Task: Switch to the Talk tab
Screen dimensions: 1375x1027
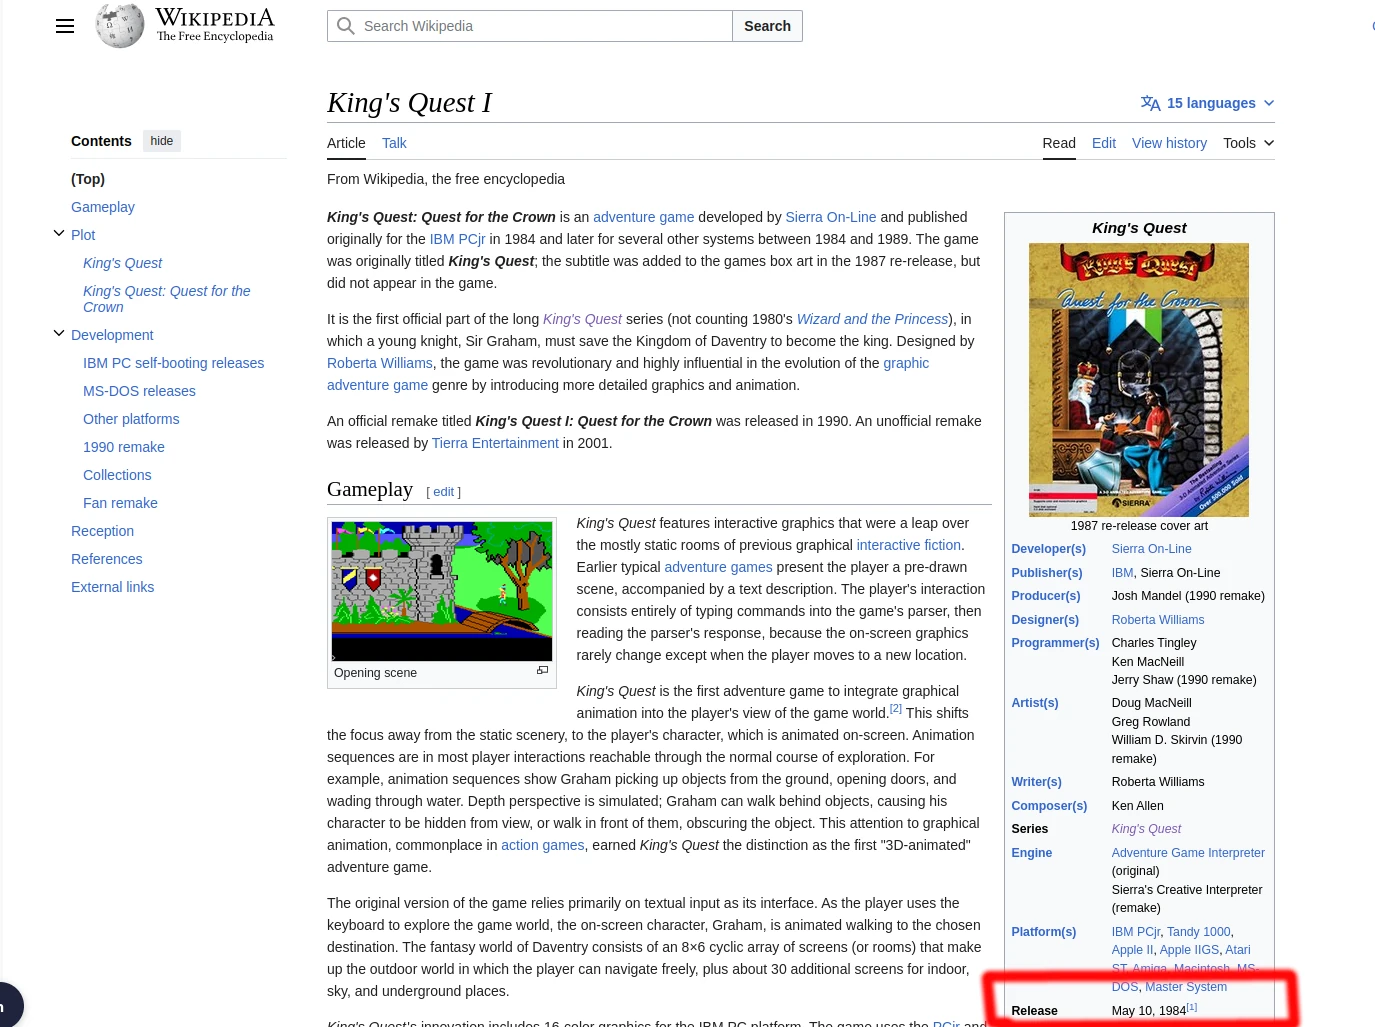Action: coord(394,143)
